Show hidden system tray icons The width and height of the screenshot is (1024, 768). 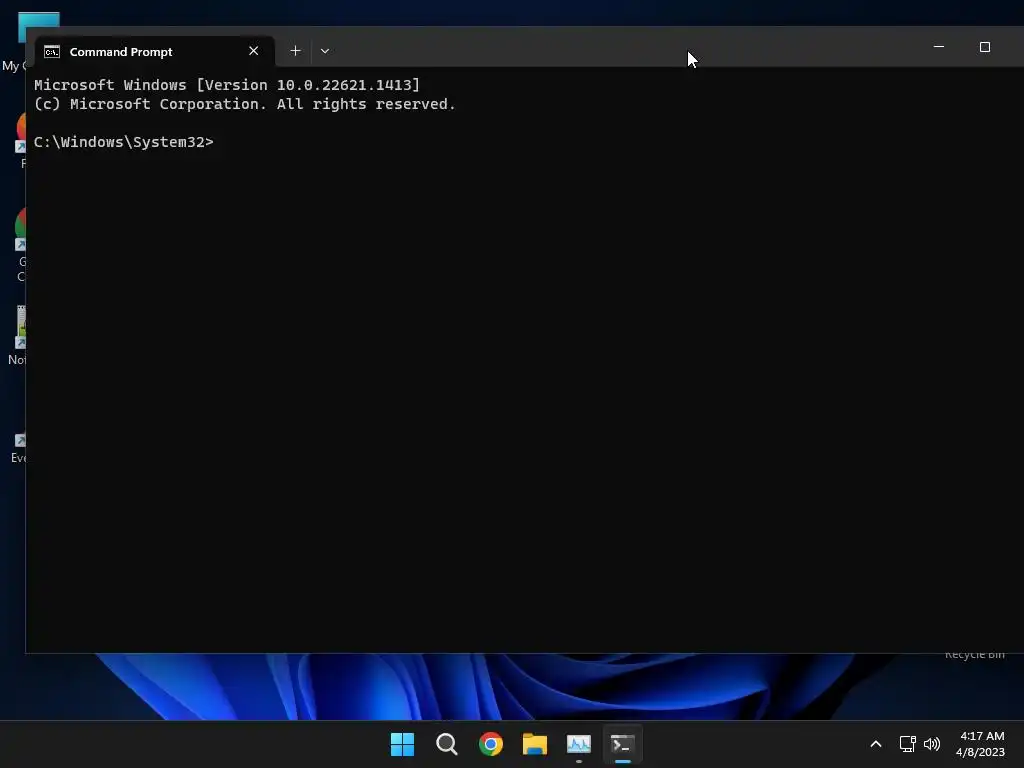click(876, 744)
